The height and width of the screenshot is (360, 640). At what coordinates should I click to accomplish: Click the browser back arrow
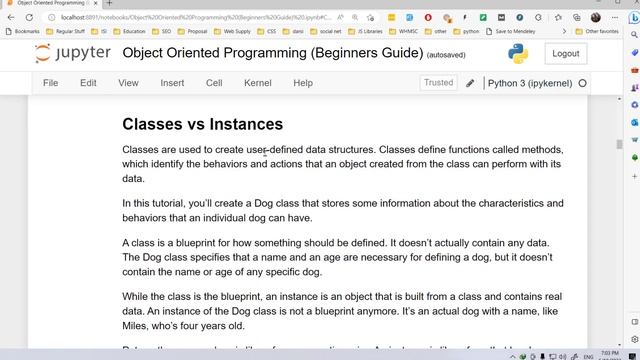tap(11, 18)
